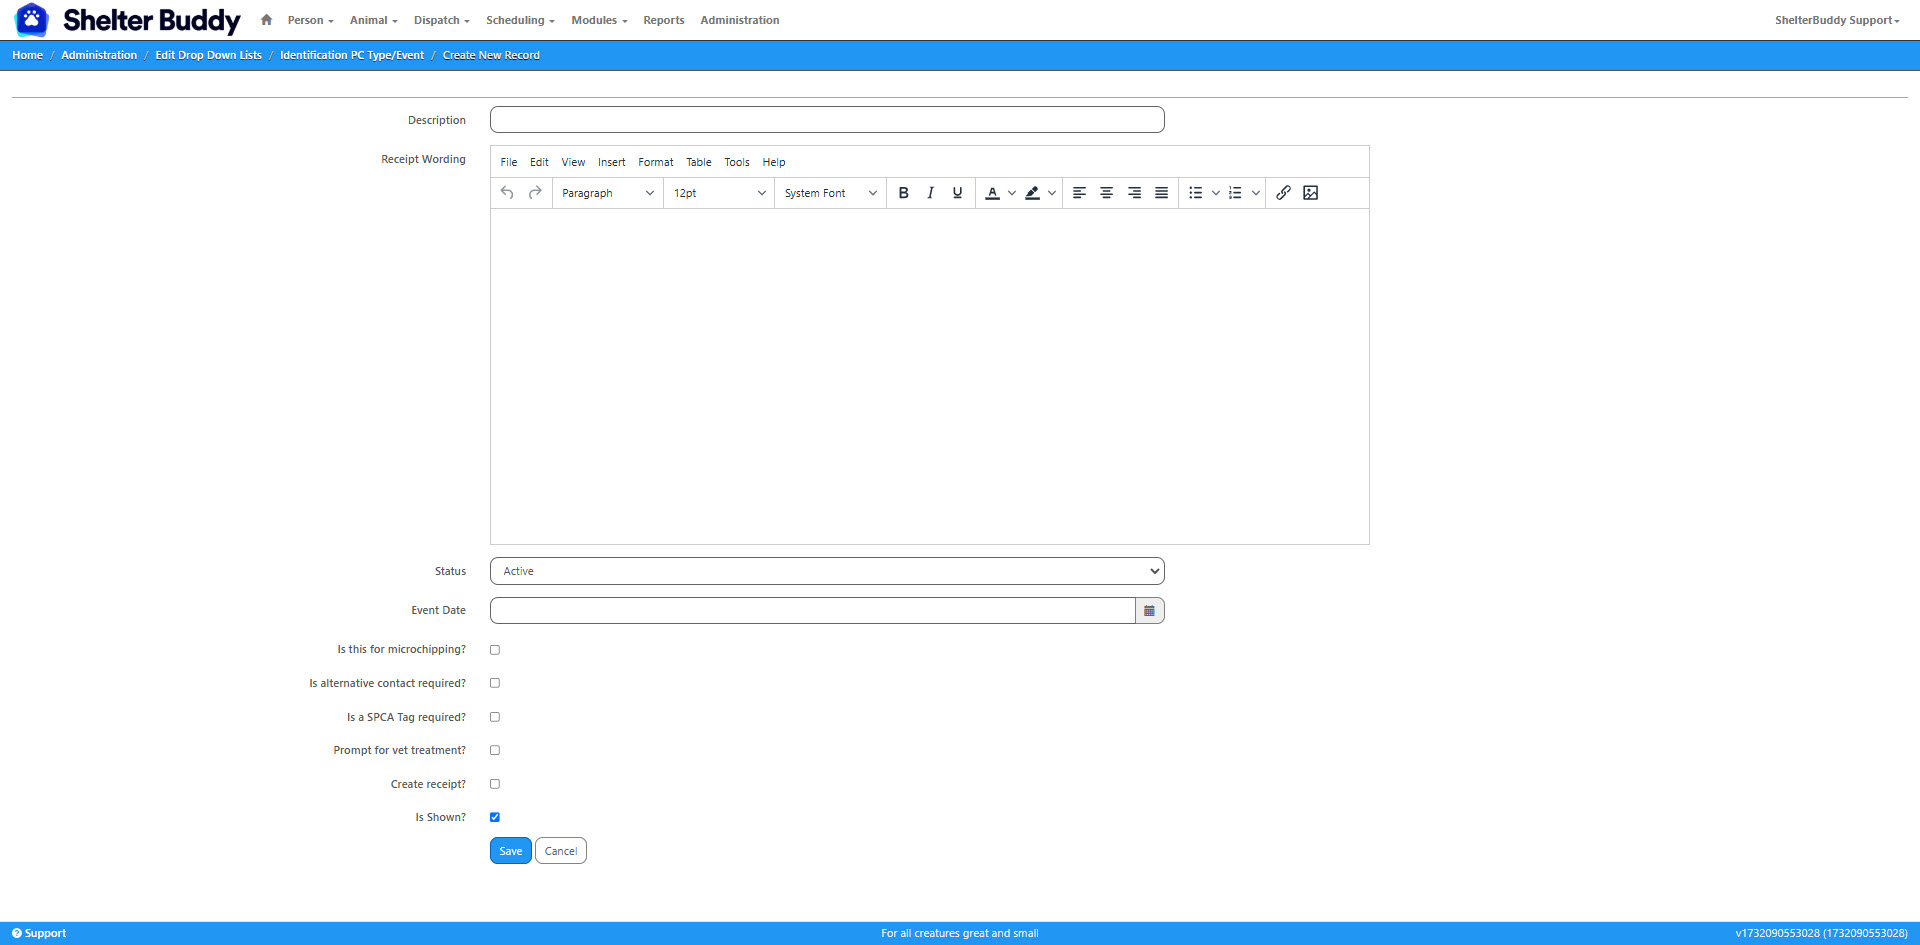
Task: Open the Event Date calendar picker
Action: pyautogui.click(x=1149, y=611)
